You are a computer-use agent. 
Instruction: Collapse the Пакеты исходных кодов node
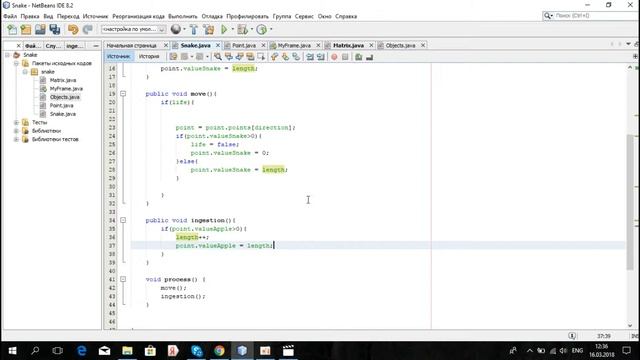coord(16,63)
